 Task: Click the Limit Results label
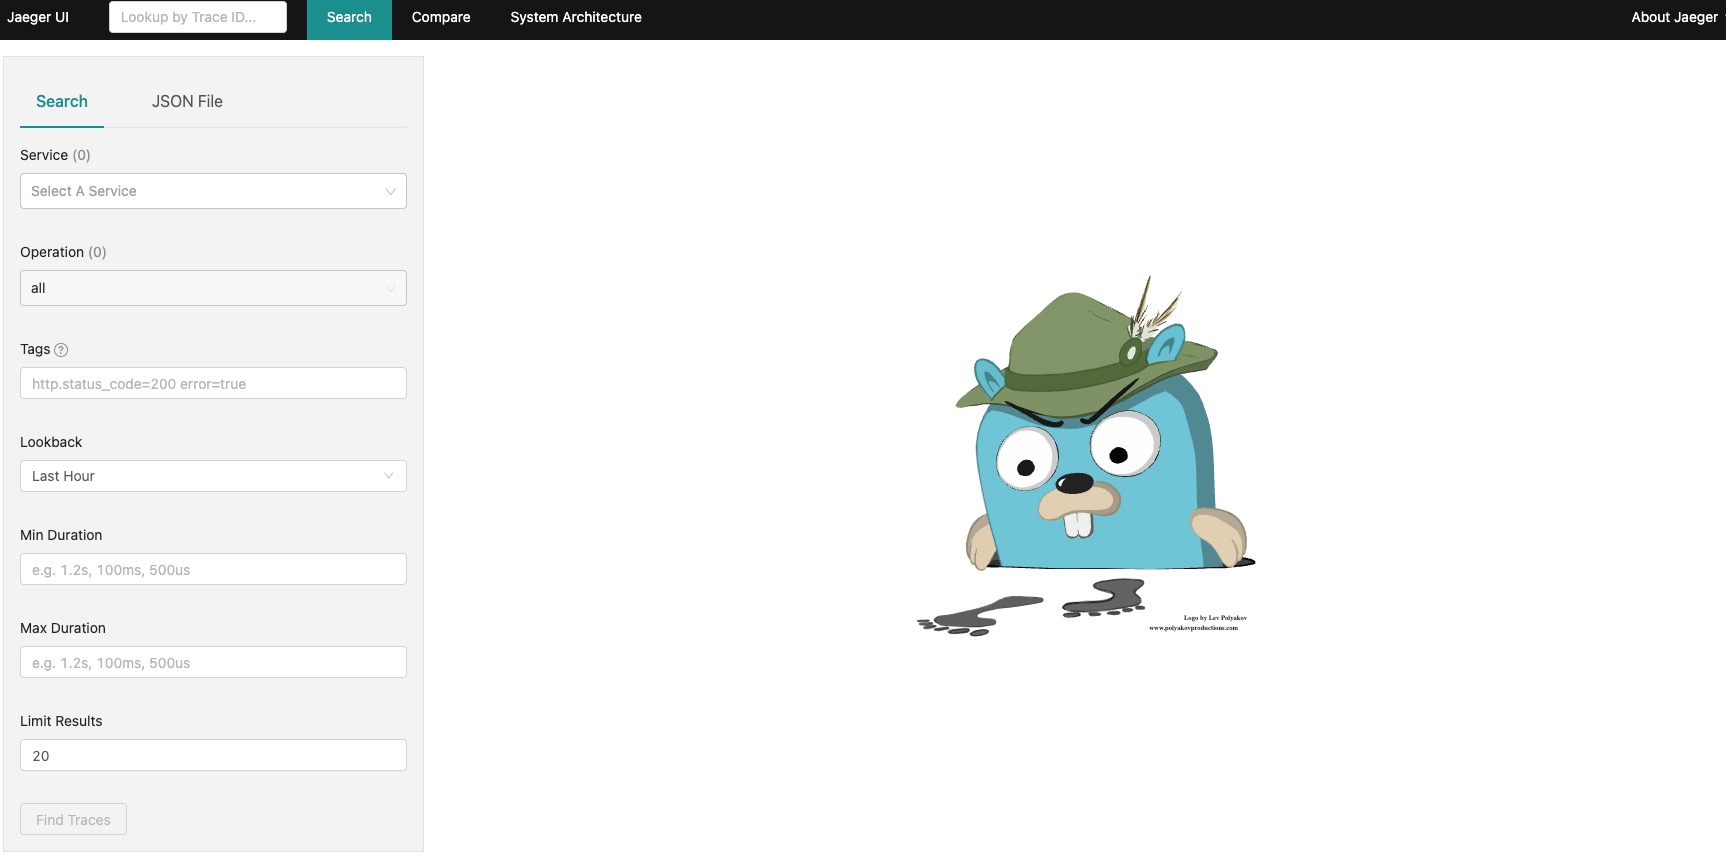tap(61, 721)
